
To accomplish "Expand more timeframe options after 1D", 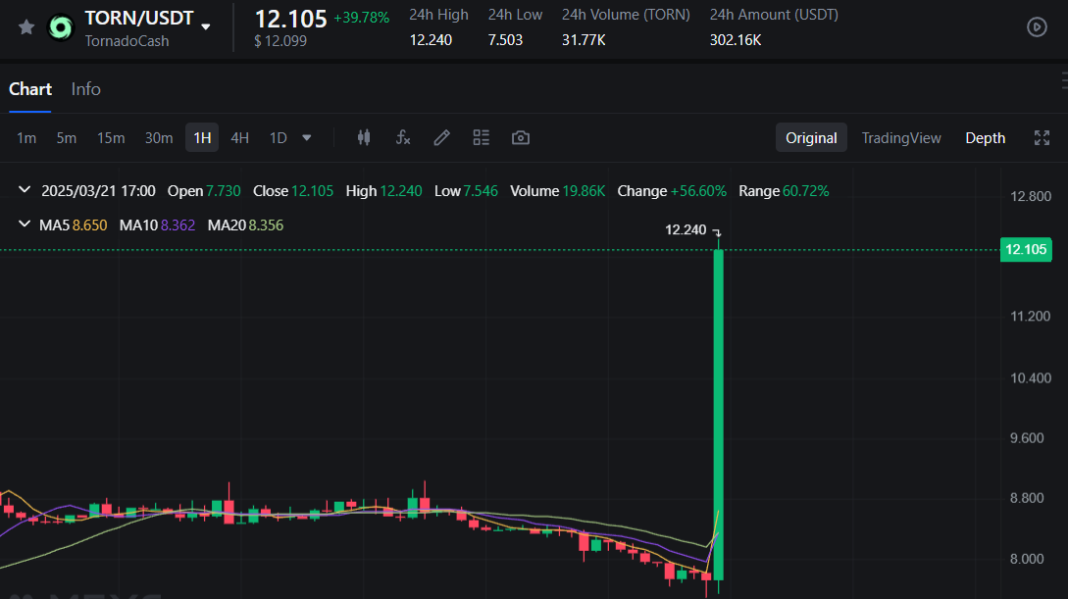I will click(307, 138).
